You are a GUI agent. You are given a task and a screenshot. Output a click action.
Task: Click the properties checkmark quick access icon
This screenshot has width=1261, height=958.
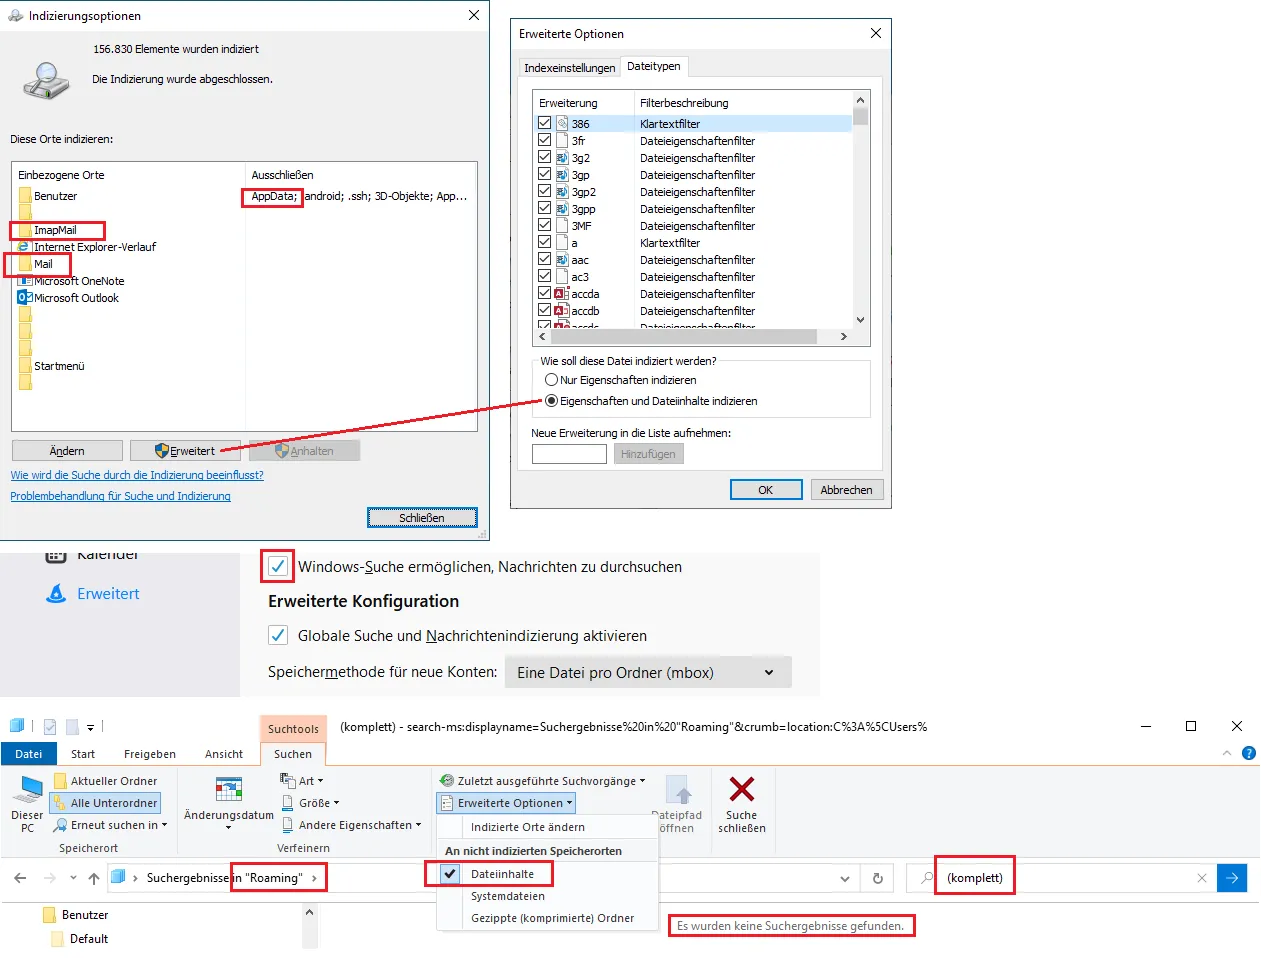click(50, 727)
